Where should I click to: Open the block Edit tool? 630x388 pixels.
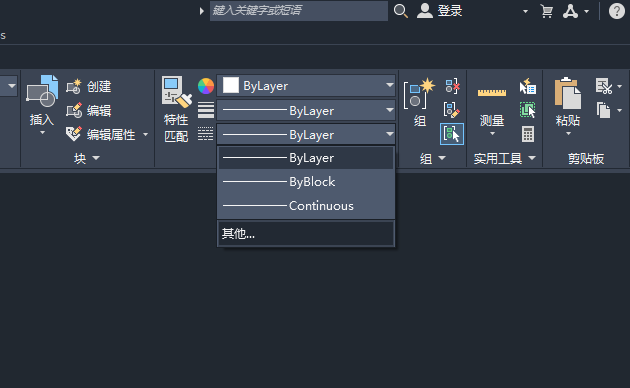[89, 110]
